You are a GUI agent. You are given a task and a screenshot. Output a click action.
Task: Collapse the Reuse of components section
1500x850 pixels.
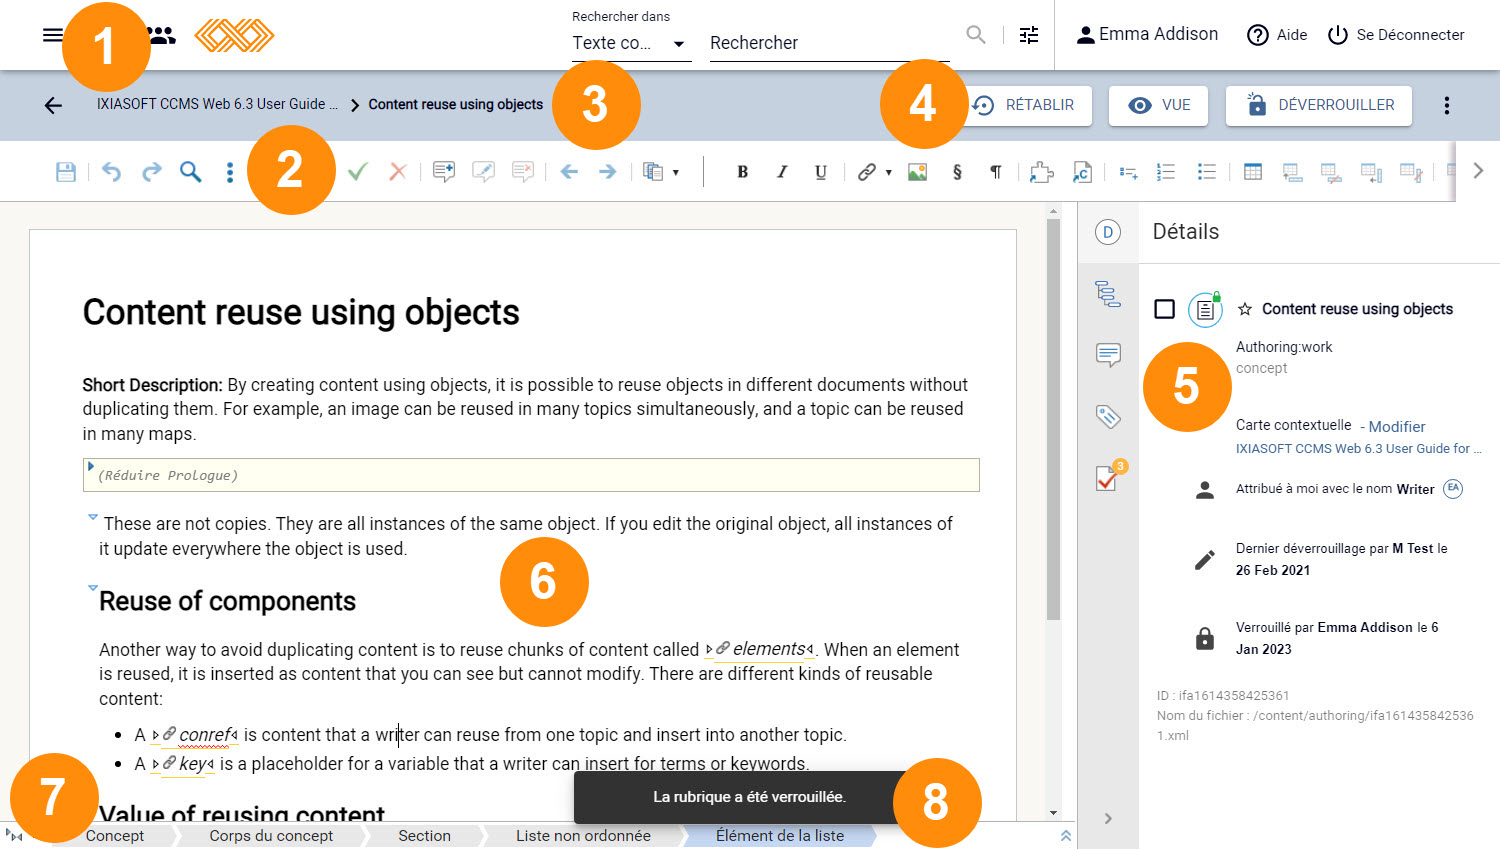click(x=93, y=588)
